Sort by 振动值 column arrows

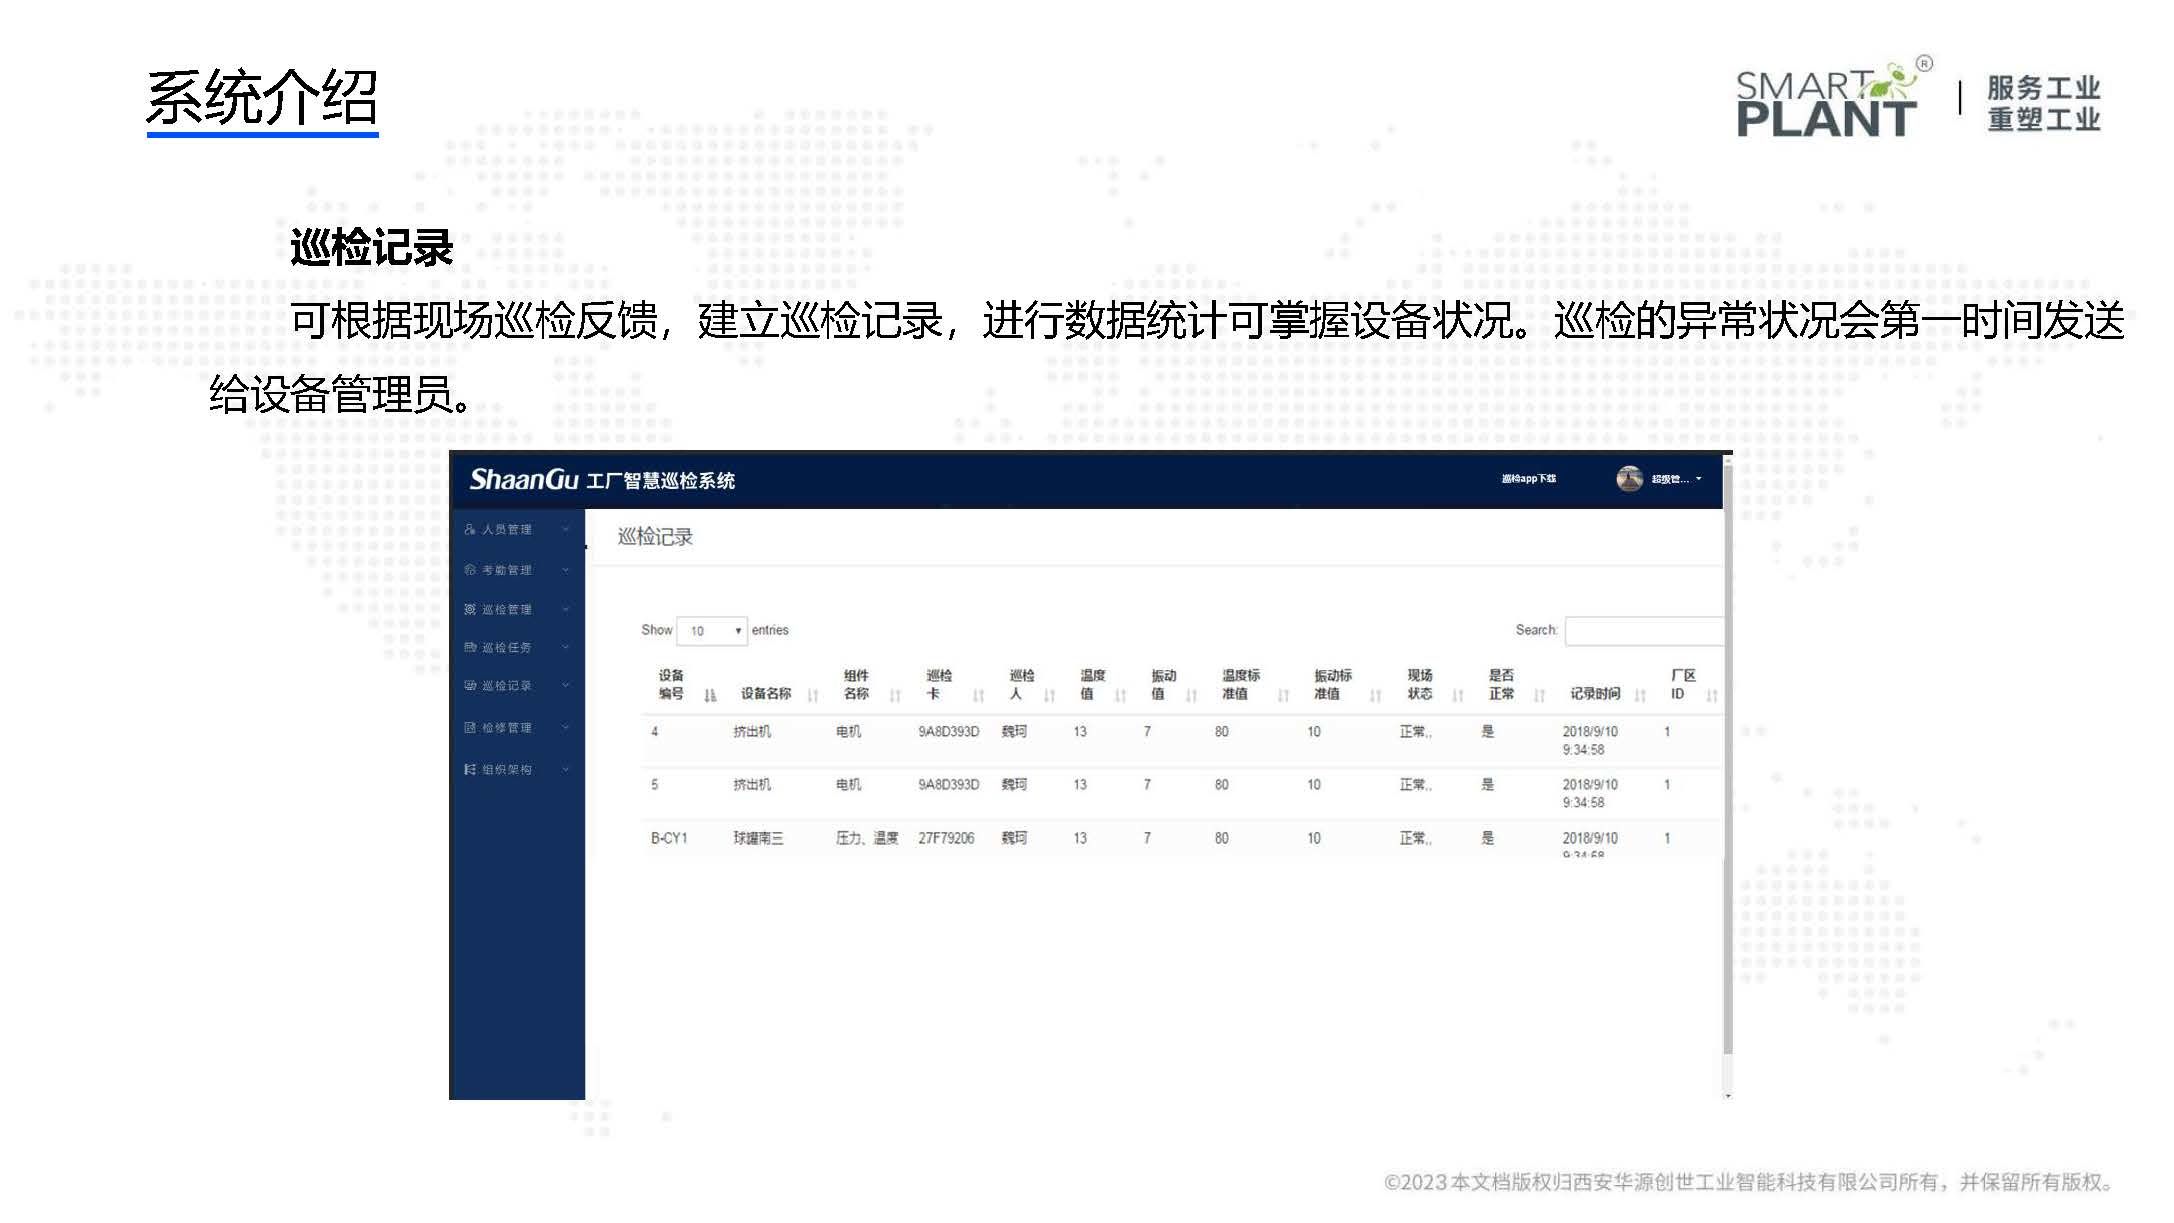(1191, 695)
